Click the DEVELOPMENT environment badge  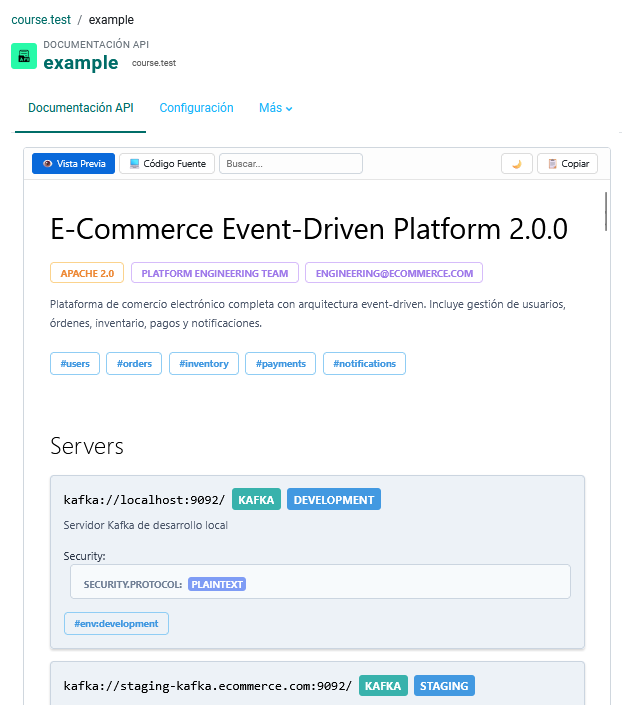[x=334, y=500]
